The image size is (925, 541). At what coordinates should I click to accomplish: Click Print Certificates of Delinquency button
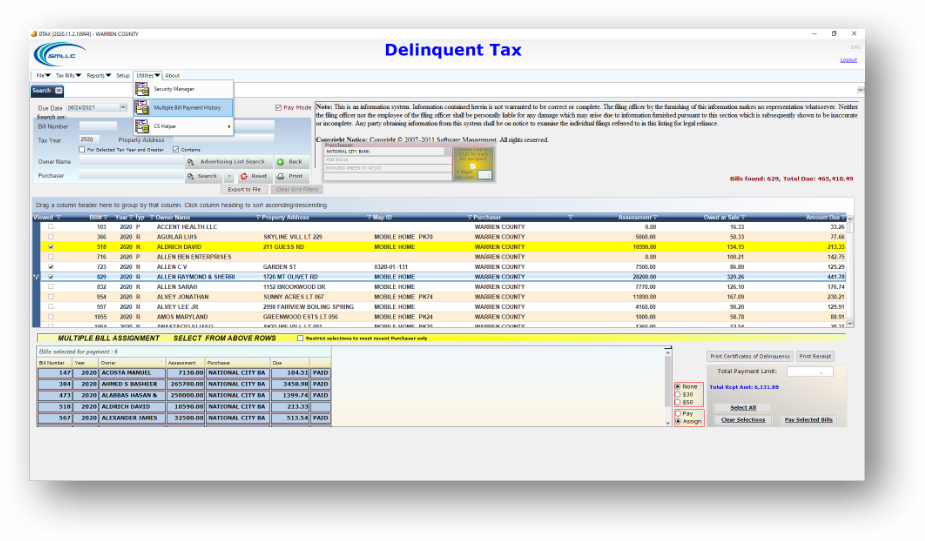pyautogui.click(x=749, y=356)
